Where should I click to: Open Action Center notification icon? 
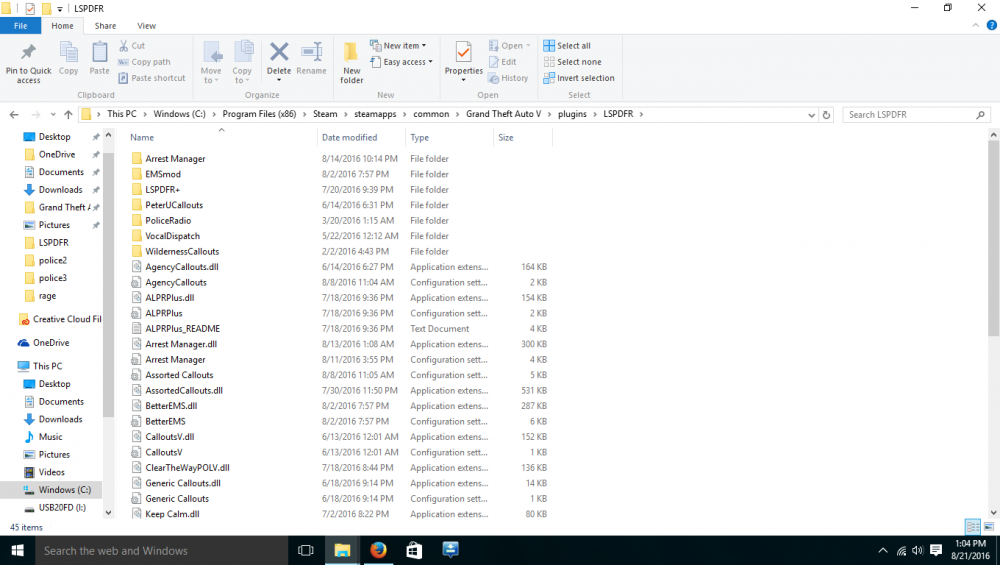tap(936, 550)
